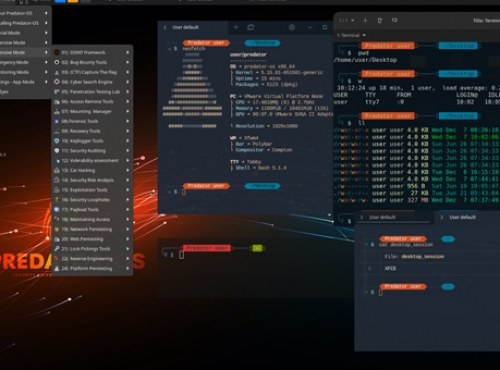Viewport: 500px width, 370px height.
Task: Click the Mounting Manager icon
Action: [57, 111]
